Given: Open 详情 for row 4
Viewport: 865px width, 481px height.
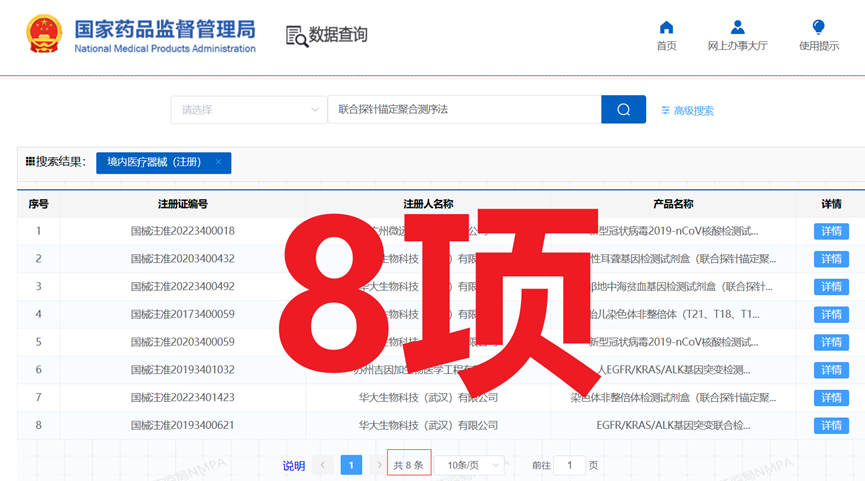Looking at the screenshot, I should click(x=830, y=314).
